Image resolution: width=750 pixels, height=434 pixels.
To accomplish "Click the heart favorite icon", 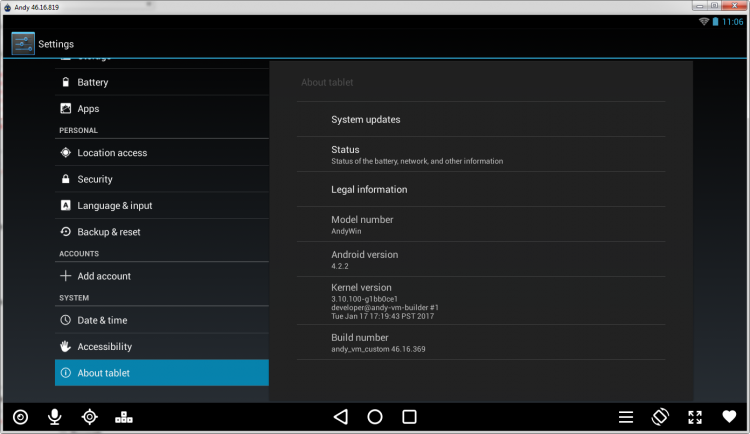I will 729,417.
